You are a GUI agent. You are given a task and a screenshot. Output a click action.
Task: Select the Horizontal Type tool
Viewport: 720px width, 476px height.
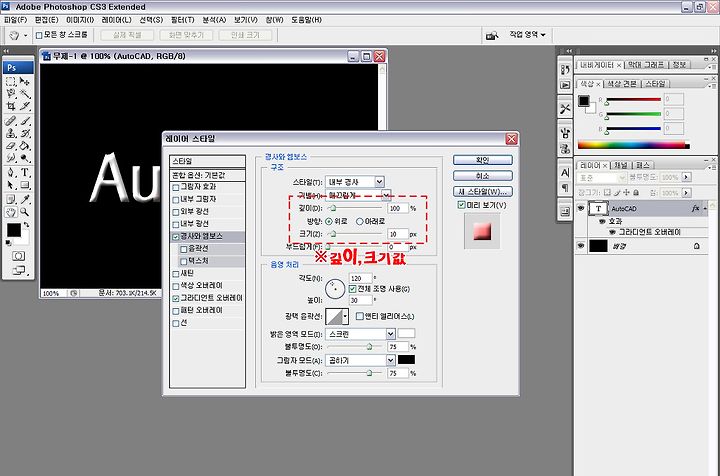tap(25, 173)
